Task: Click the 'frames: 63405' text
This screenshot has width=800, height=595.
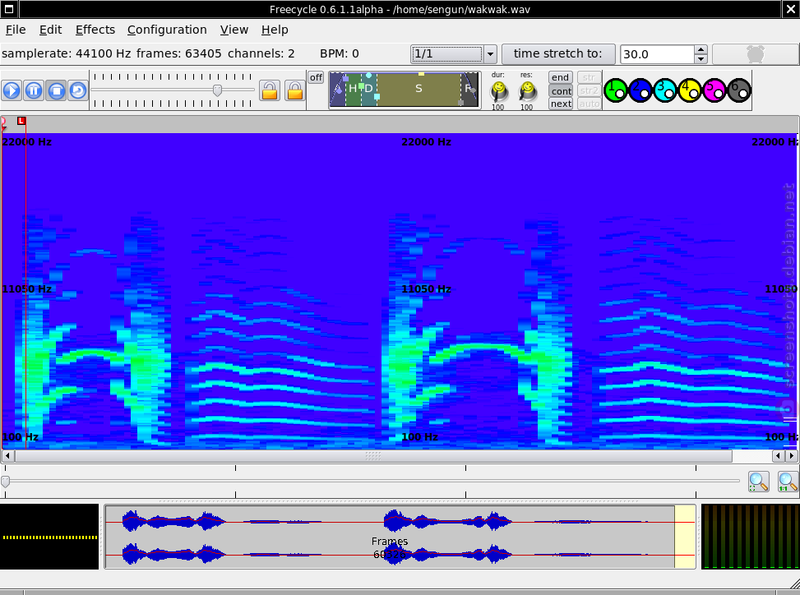Action: (x=179, y=54)
